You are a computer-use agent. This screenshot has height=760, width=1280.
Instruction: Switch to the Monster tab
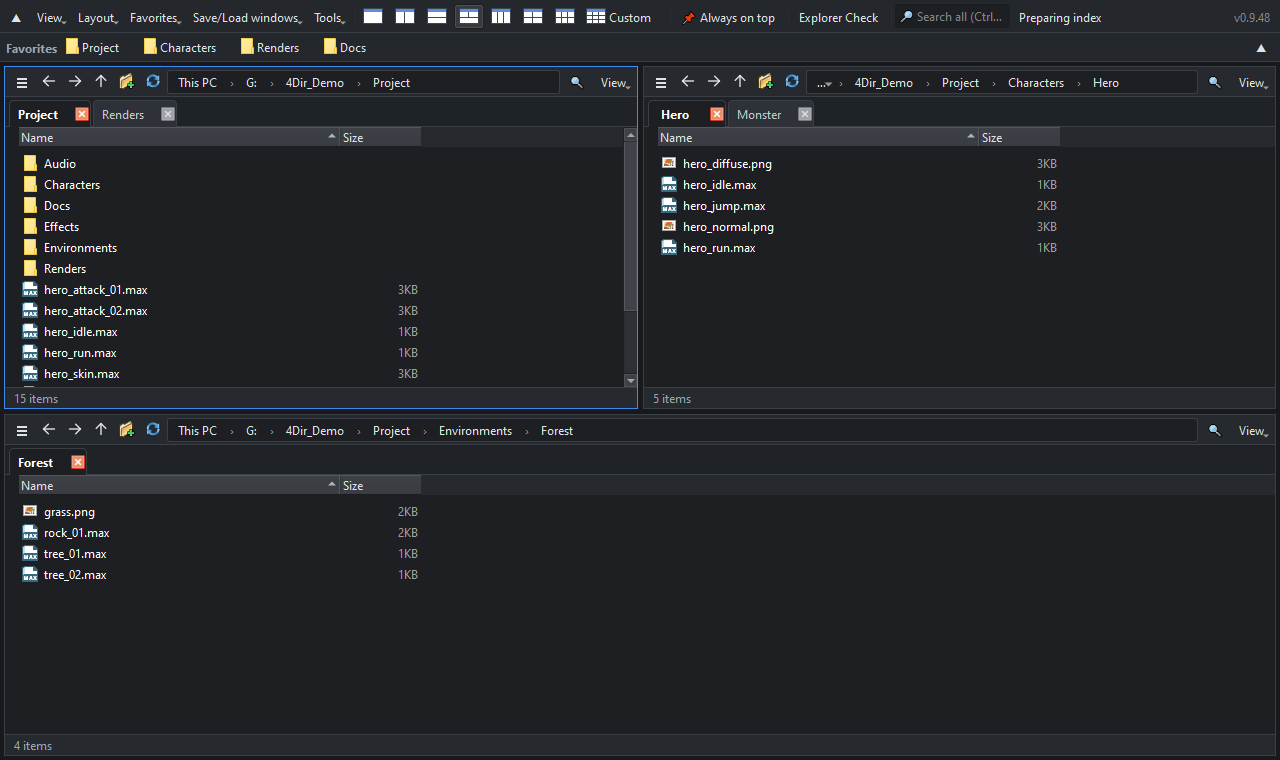point(759,115)
